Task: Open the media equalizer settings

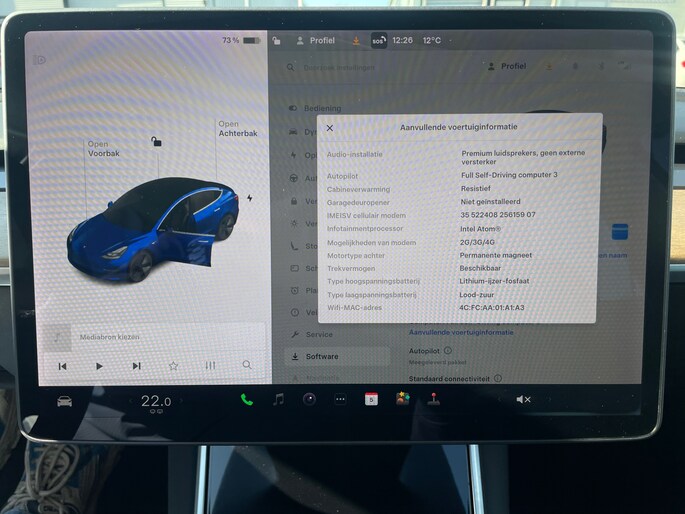Action: click(210, 366)
